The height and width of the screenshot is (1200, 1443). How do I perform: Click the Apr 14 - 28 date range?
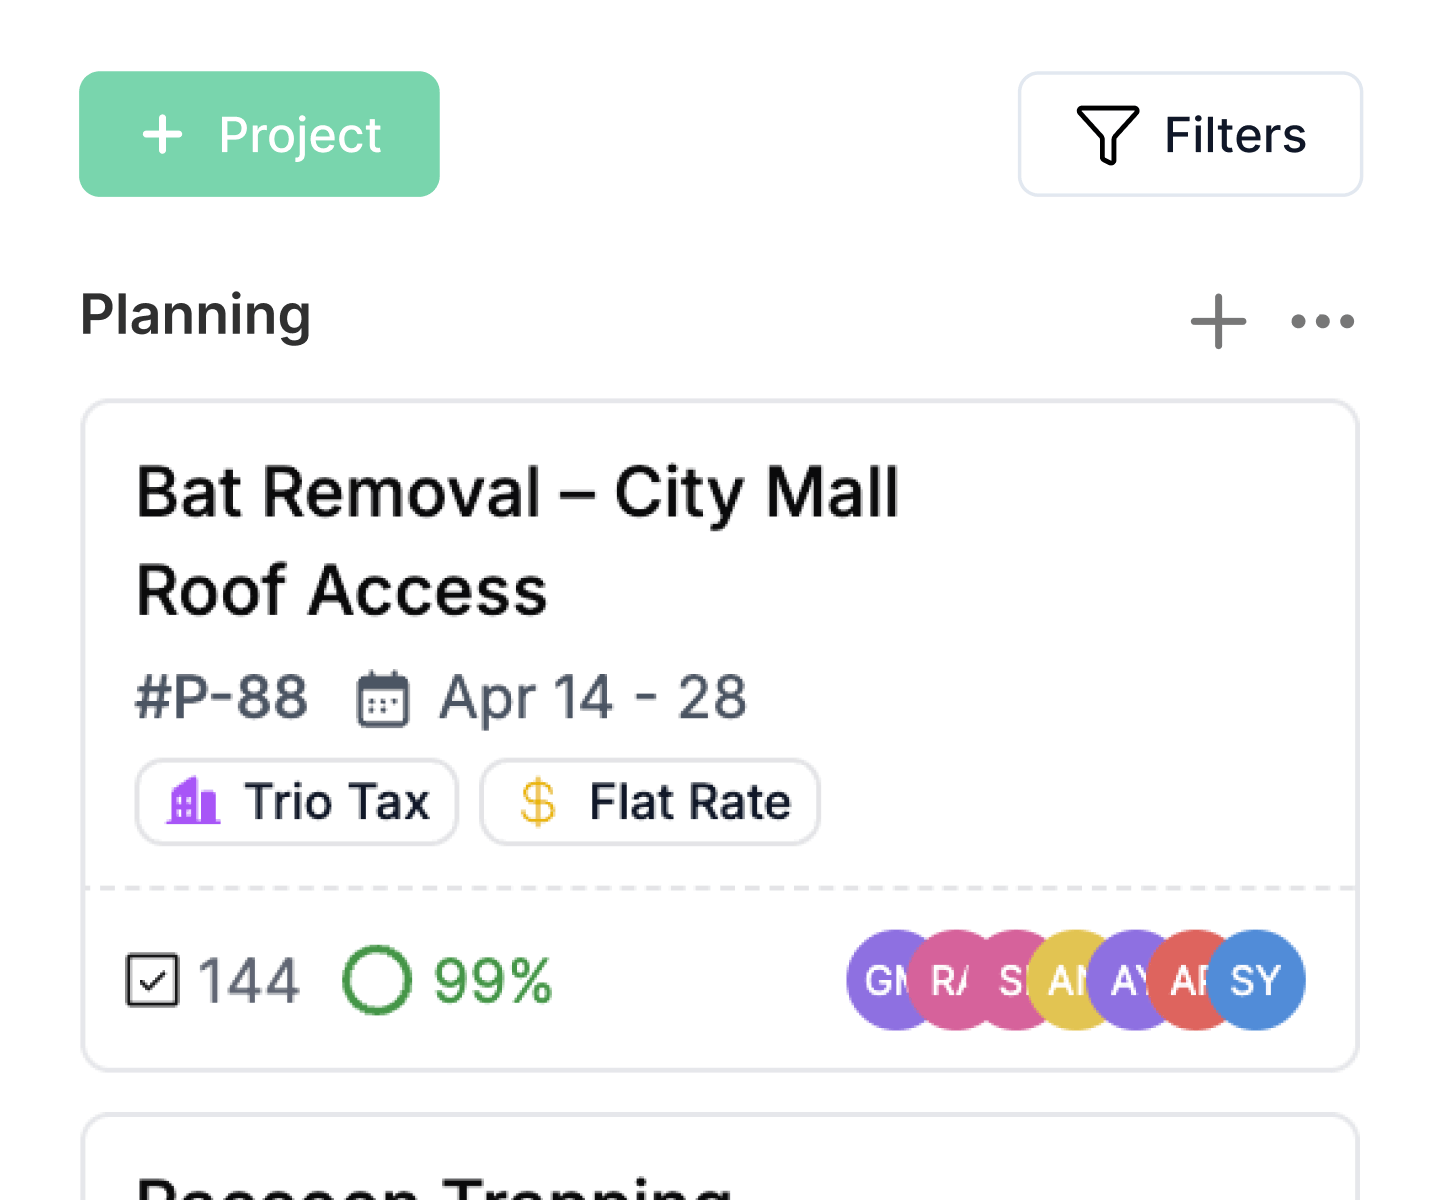(x=593, y=698)
